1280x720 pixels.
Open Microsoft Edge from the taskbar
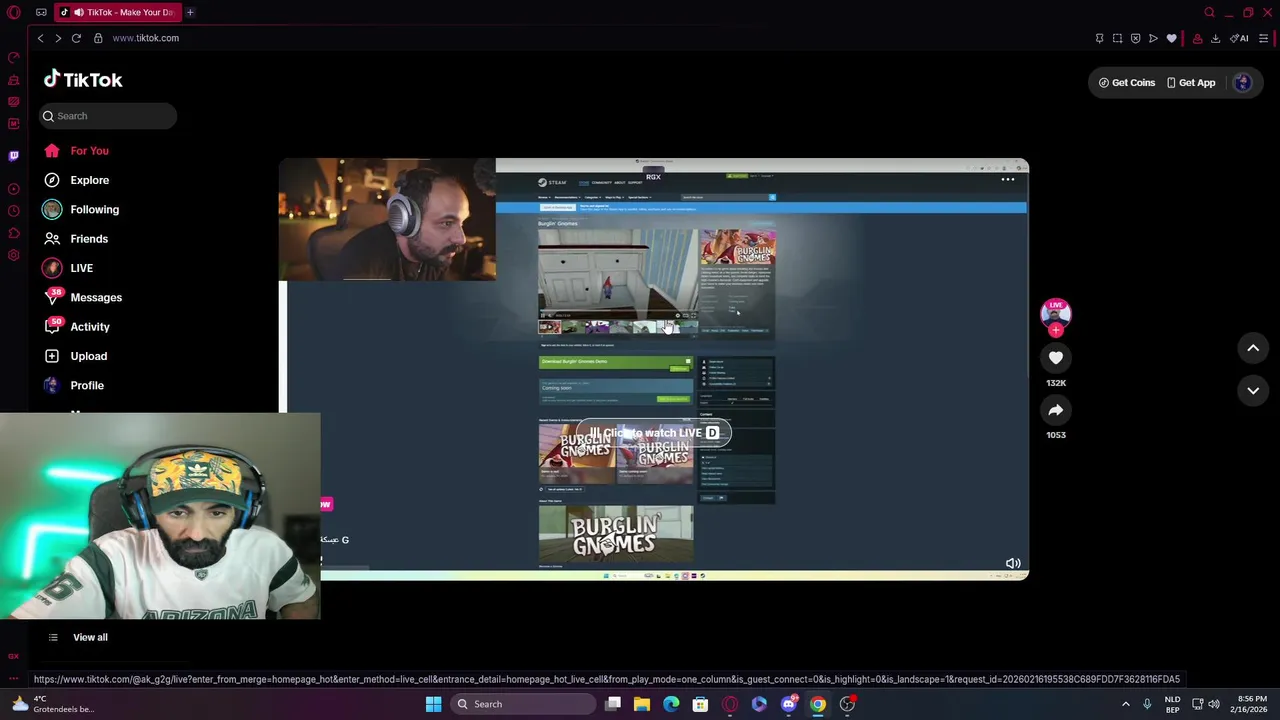(671, 704)
